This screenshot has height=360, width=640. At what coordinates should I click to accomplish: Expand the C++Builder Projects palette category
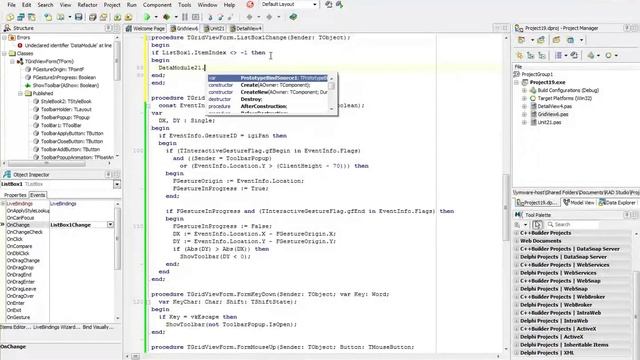516,233
